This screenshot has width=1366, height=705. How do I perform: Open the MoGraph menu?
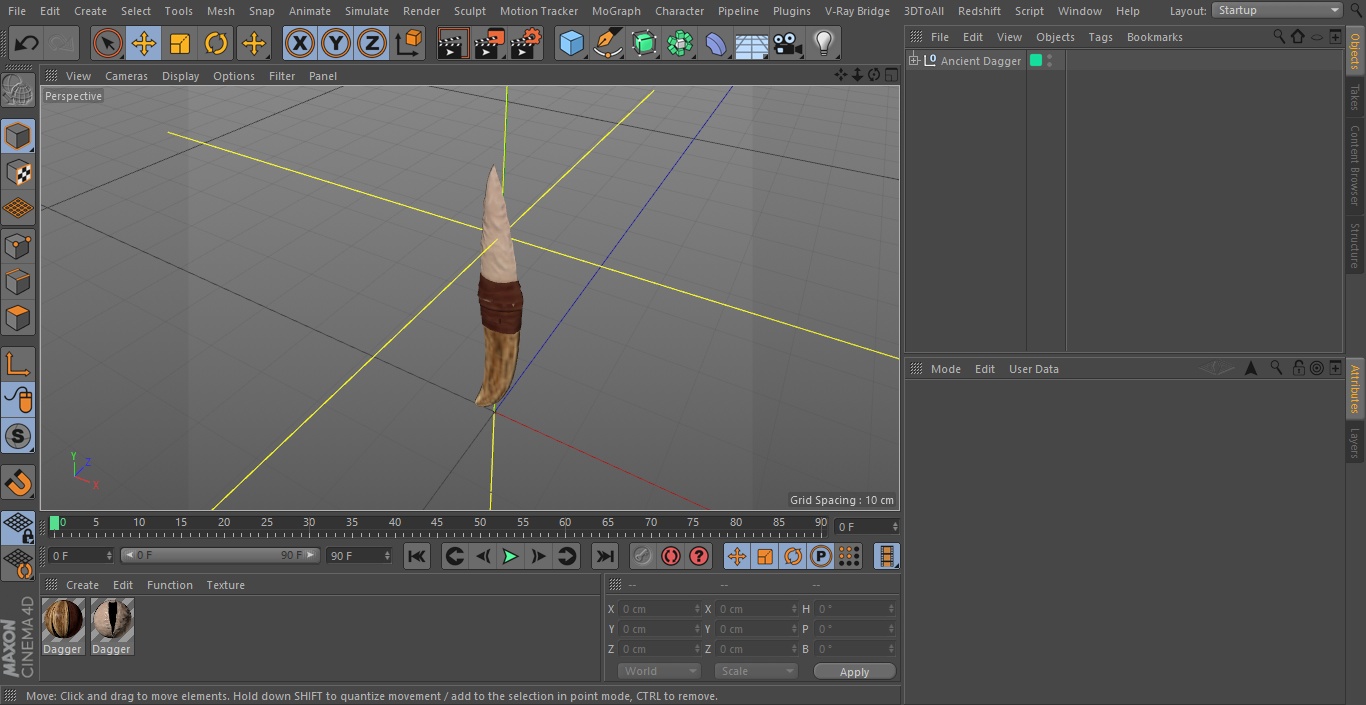(x=616, y=11)
